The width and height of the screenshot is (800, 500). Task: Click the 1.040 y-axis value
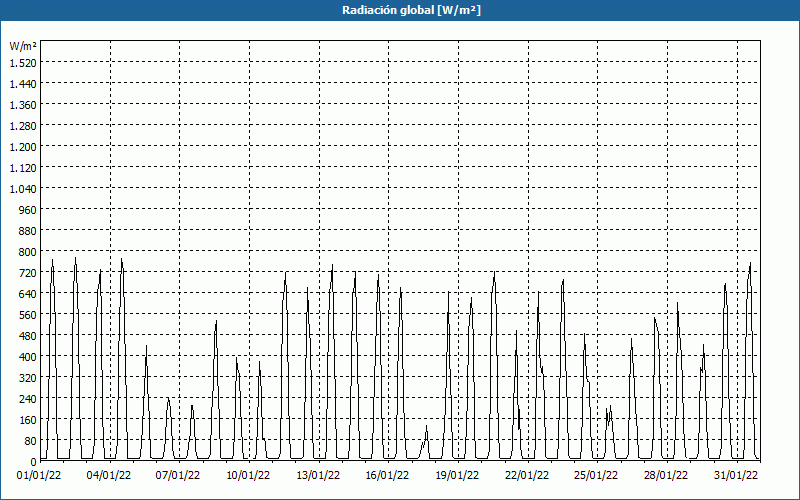tap(23, 189)
